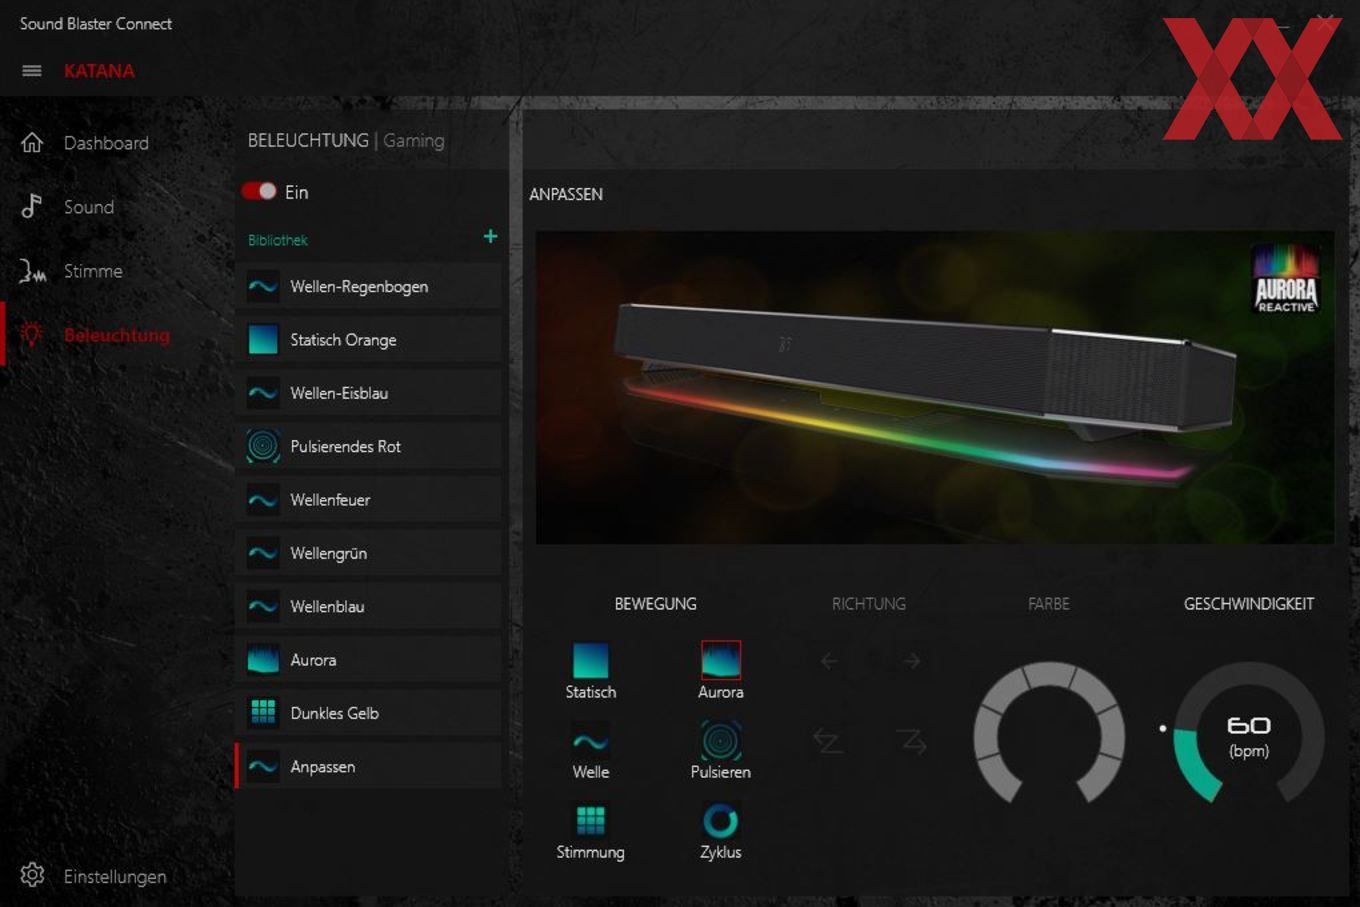Click the Statisch Orange preset icon

point(263,339)
